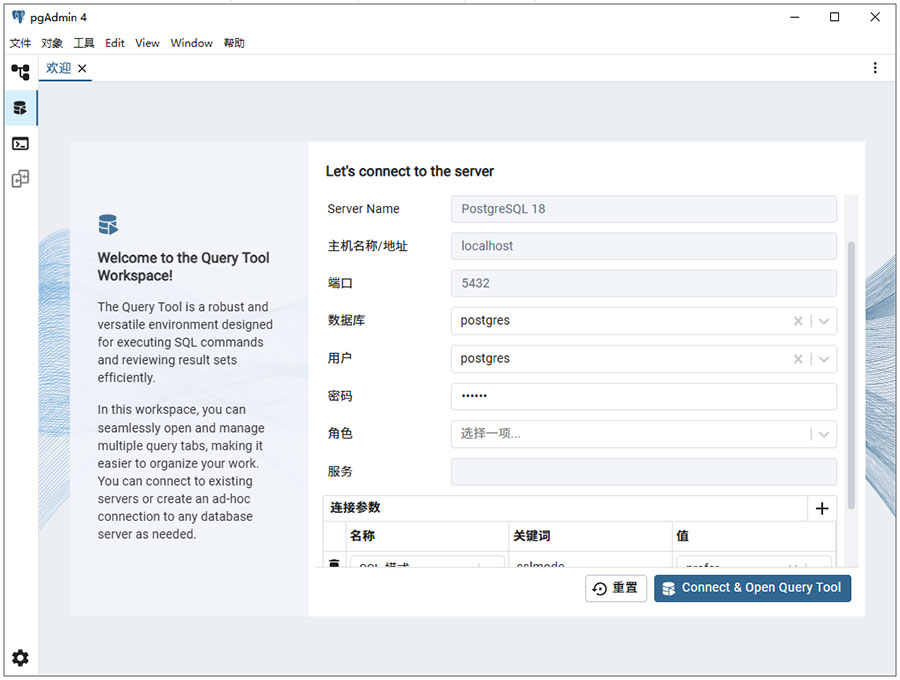Screen dimensions: 900x680
Task: Expand the 数据库 dropdown list
Action: [824, 321]
